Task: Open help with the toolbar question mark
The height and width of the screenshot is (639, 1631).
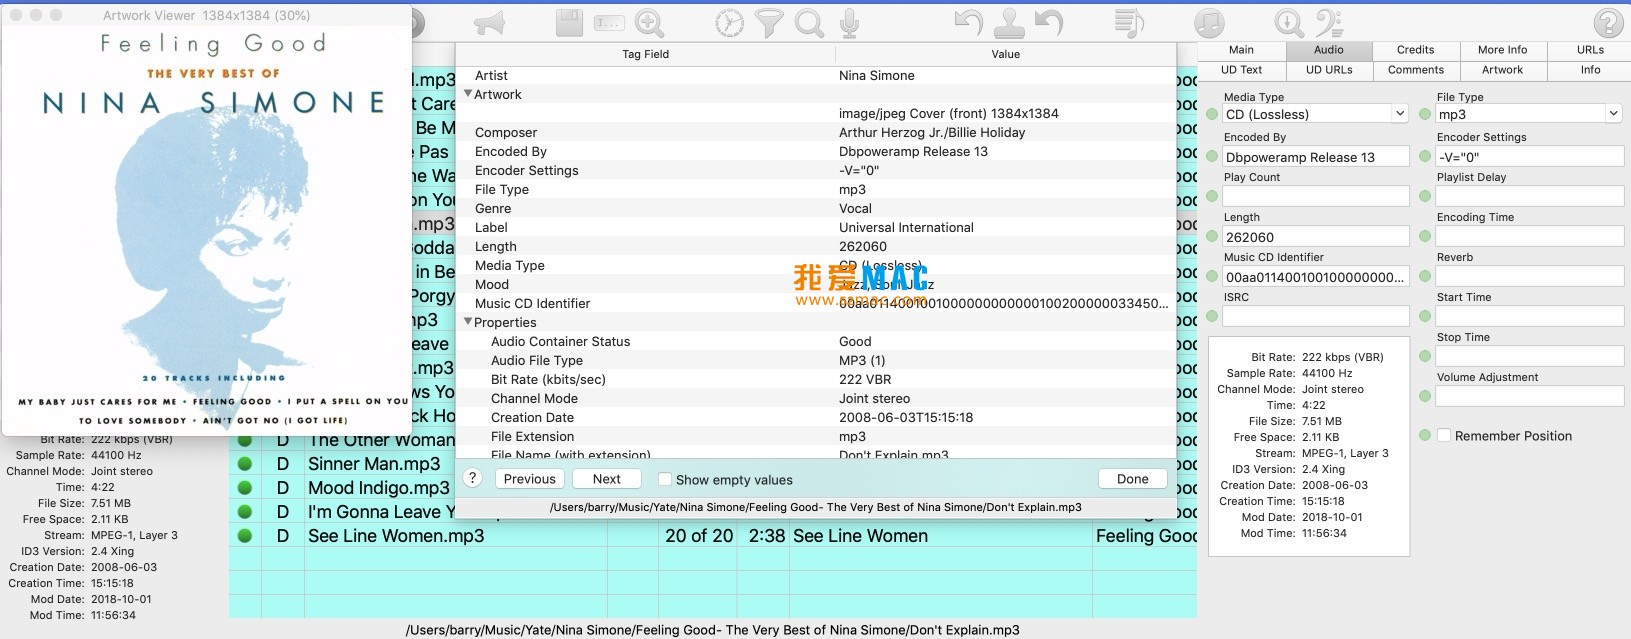Action: (1609, 22)
